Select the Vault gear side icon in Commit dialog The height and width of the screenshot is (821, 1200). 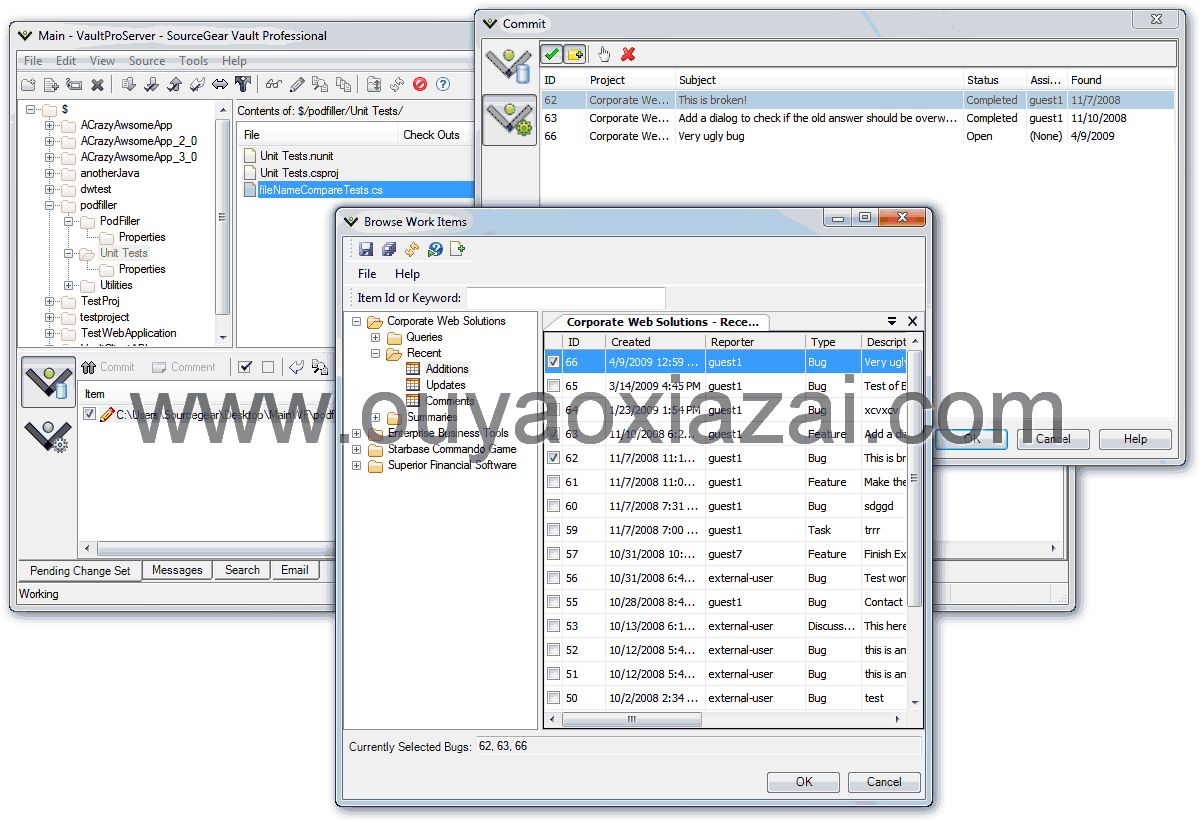tap(509, 120)
